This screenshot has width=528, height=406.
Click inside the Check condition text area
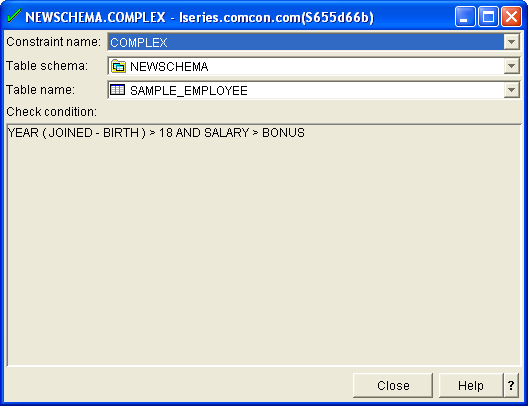click(x=264, y=245)
